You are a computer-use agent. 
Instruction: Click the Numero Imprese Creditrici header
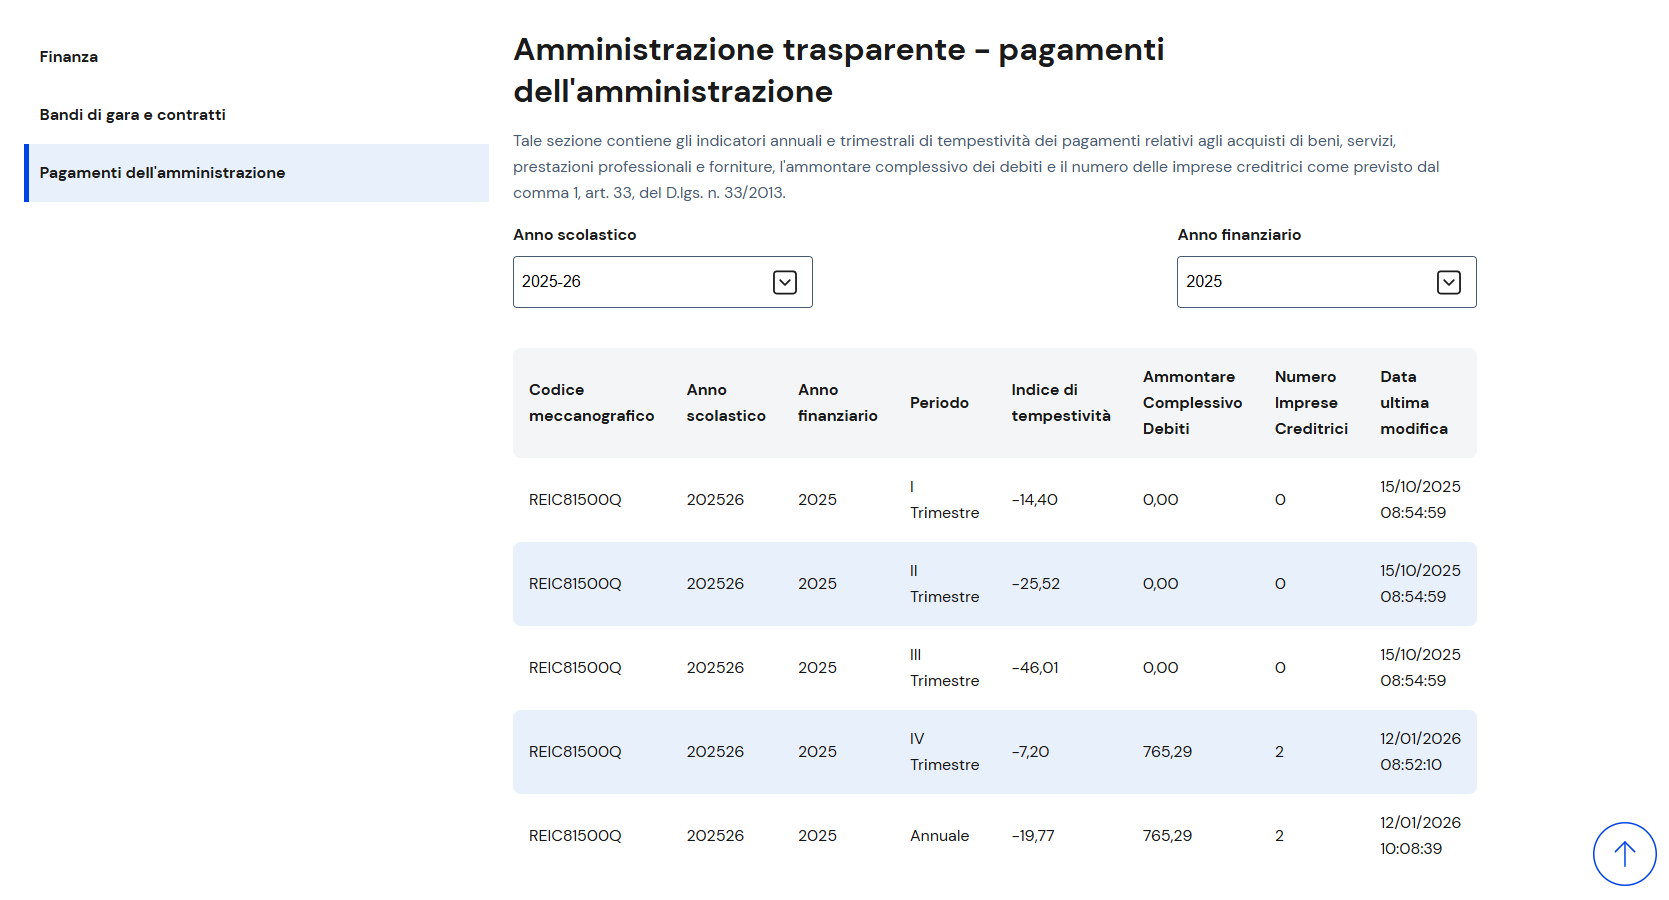tap(1310, 403)
